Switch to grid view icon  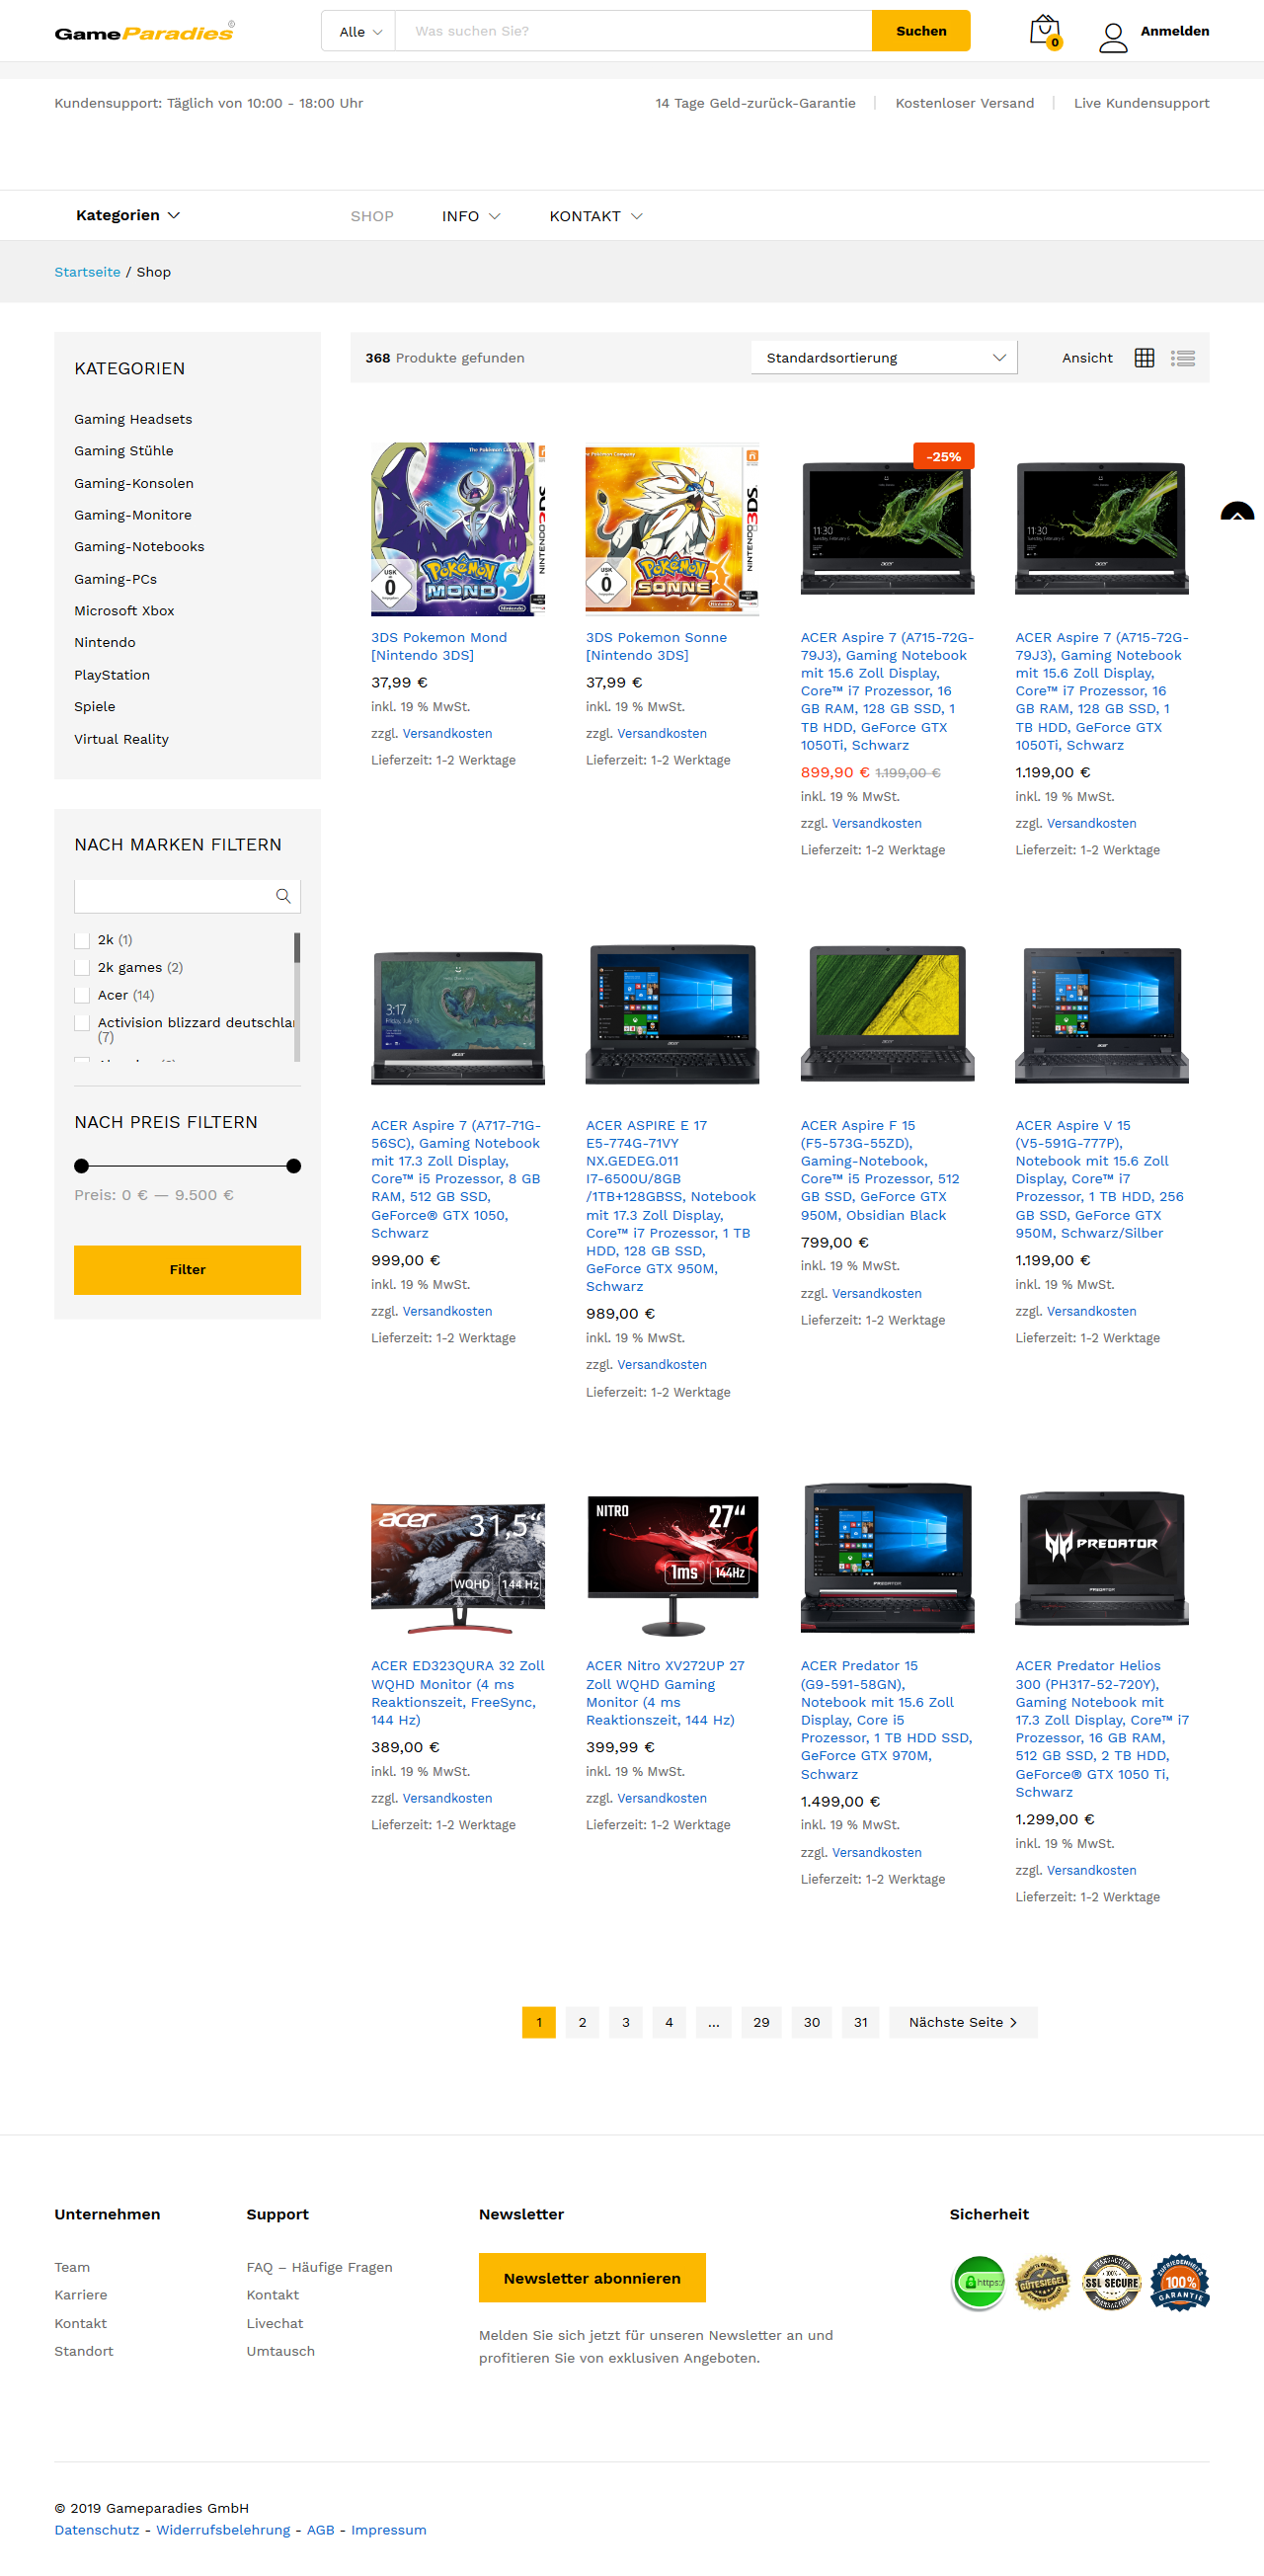tap(1145, 358)
